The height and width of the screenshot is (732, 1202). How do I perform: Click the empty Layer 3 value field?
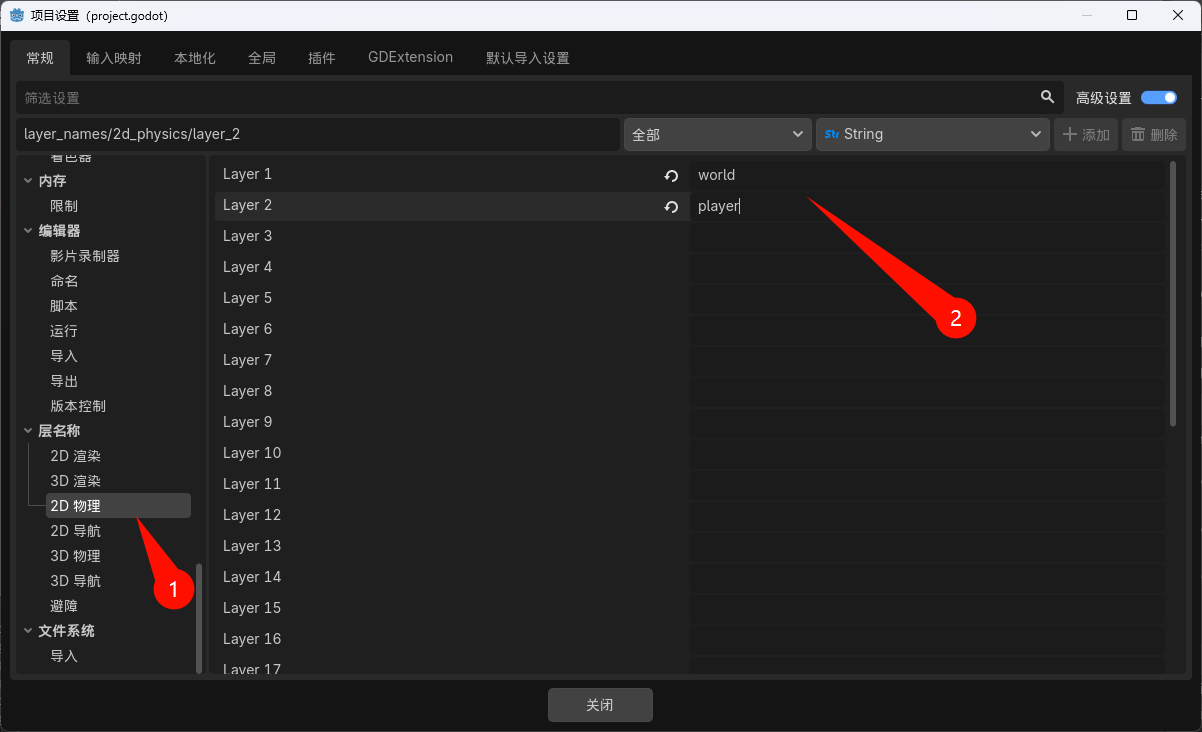click(x=926, y=237)
